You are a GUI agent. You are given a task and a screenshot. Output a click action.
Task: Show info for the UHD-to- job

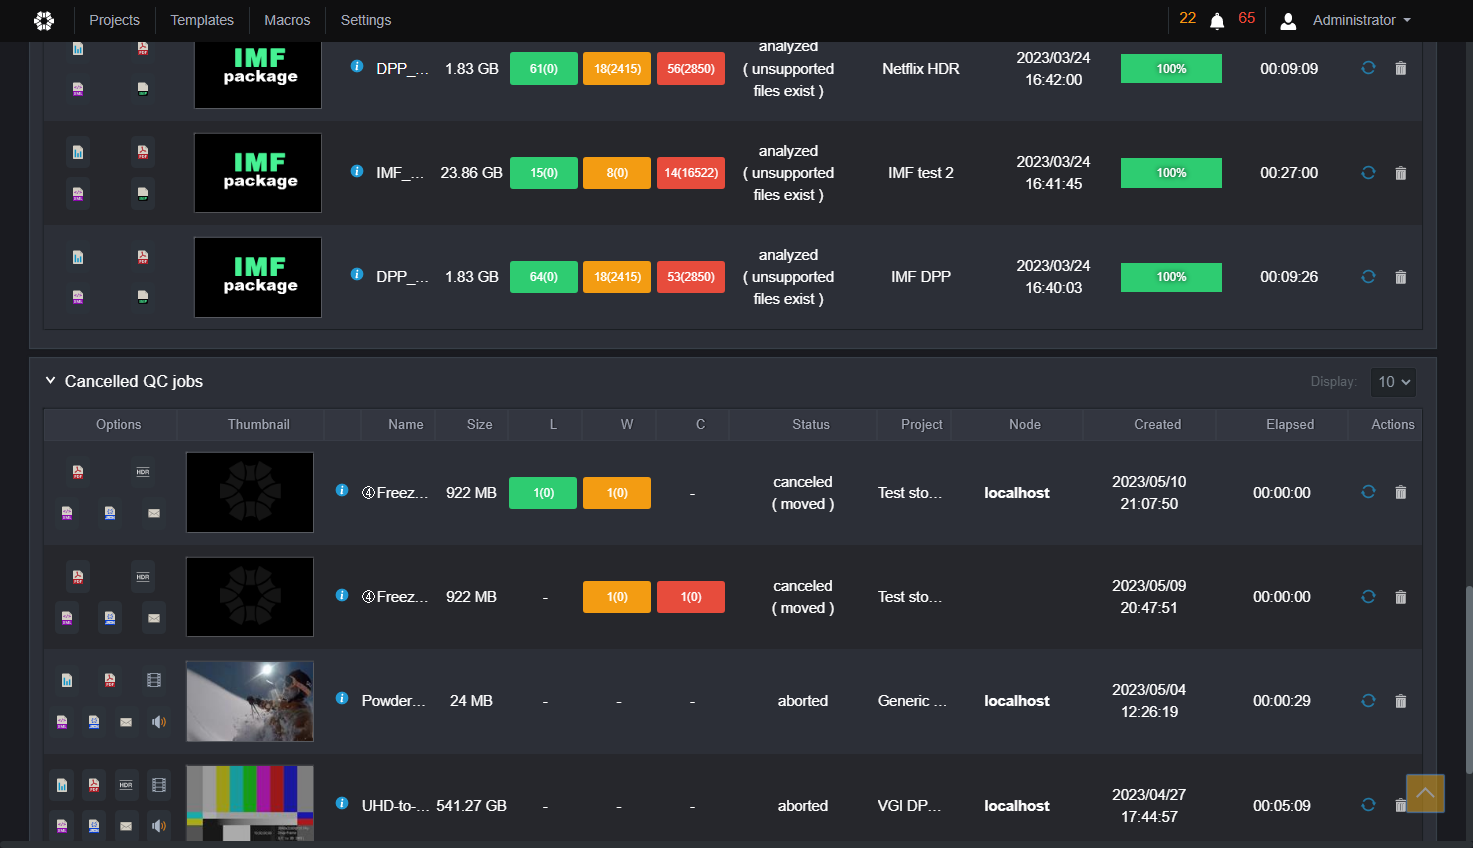(342, 803)
